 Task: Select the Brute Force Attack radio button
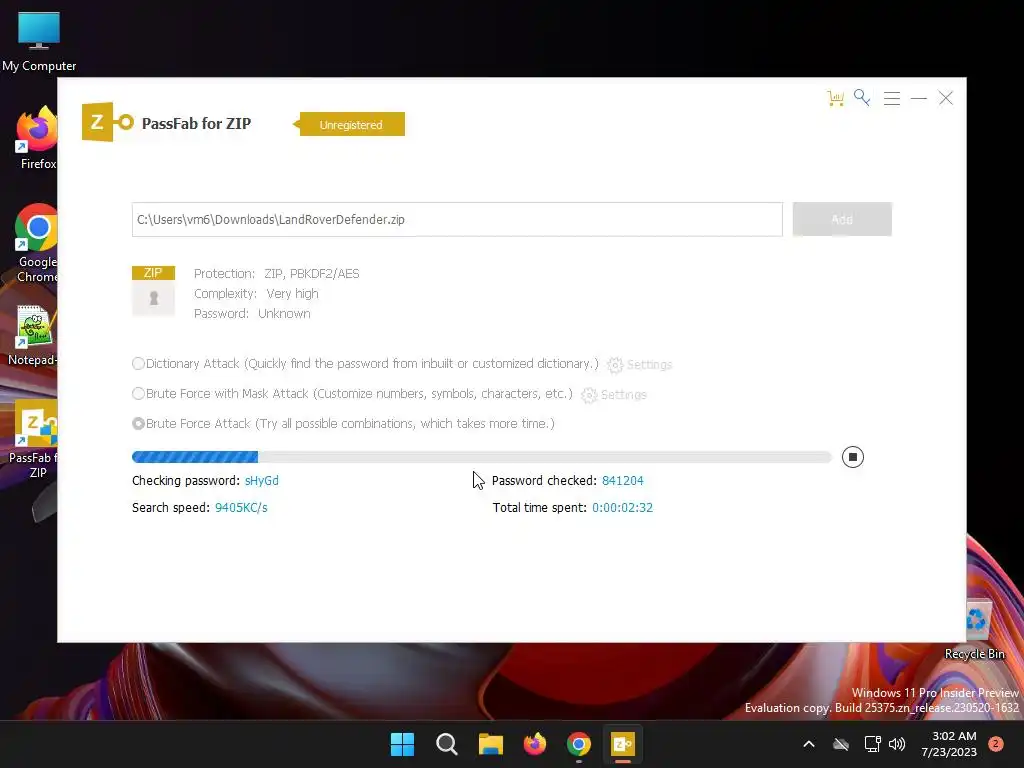pos(138,424)
